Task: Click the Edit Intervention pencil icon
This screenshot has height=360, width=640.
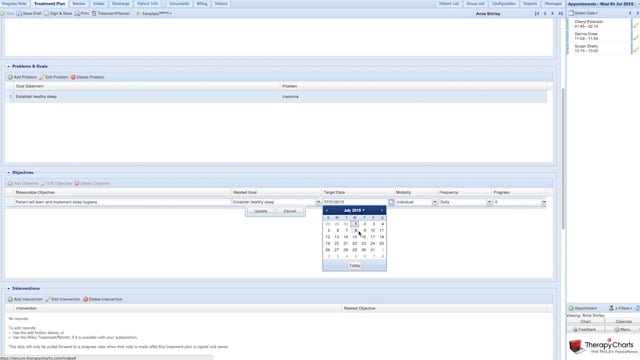Action: click(x=48, y=299)
